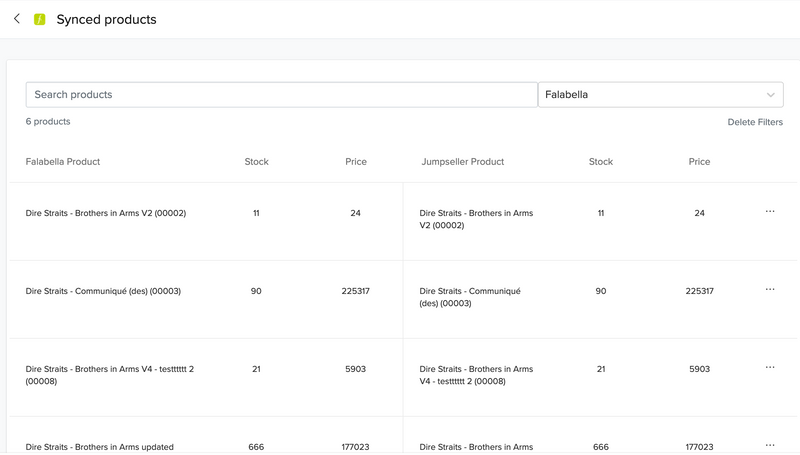Image resolution: width=800 pixels, height=455 pixels.
Task: Click Synced products page title
Action: click(x=106, y=19)
